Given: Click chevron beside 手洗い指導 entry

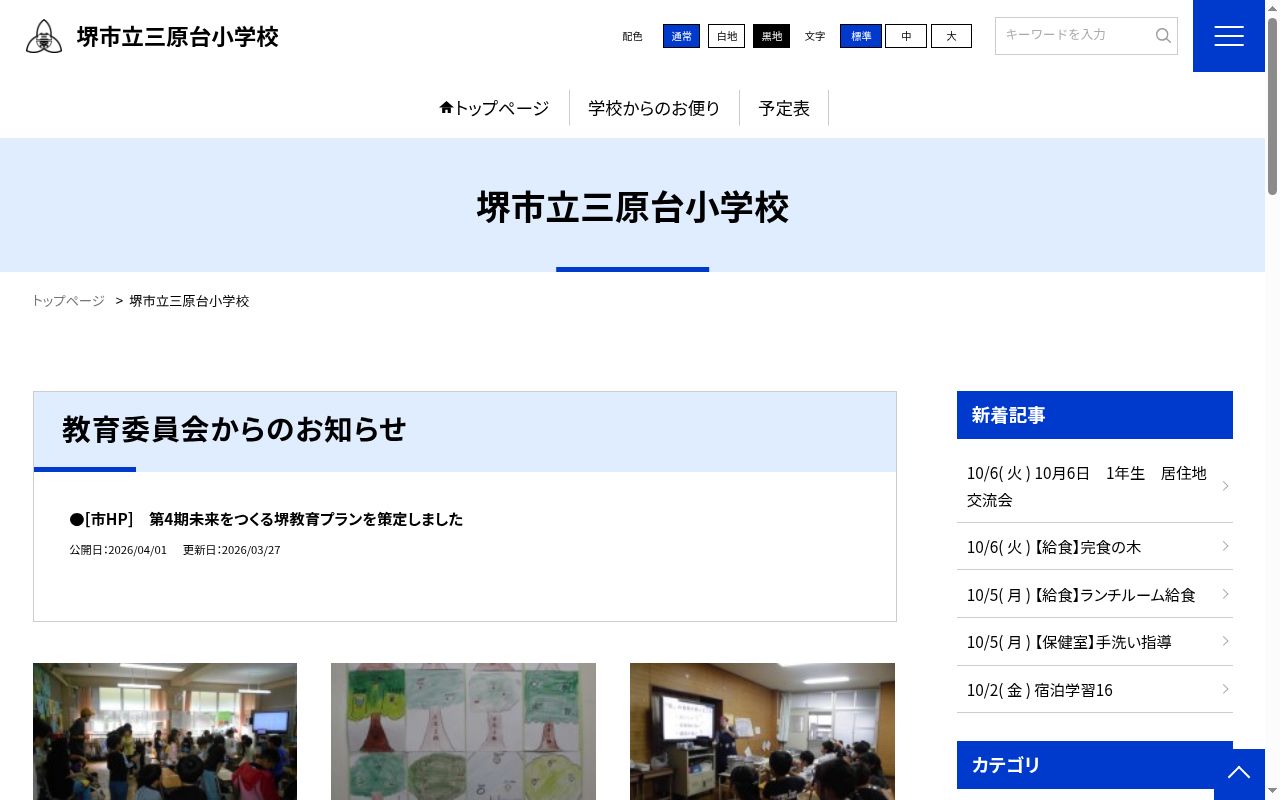Looking at the screenshot, I should [1225, 641].
